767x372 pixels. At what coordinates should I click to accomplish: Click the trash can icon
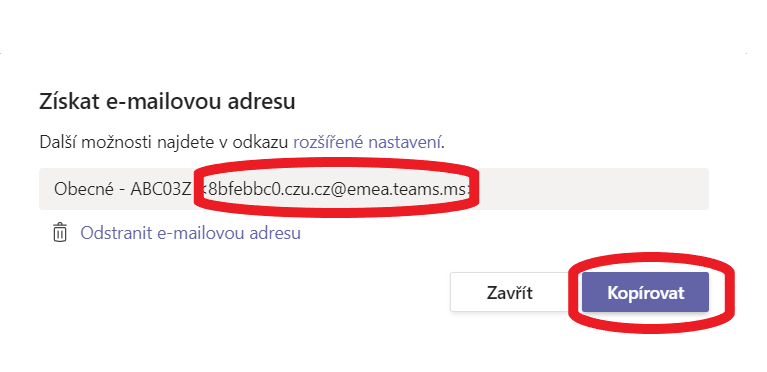(x=60, y=232)
